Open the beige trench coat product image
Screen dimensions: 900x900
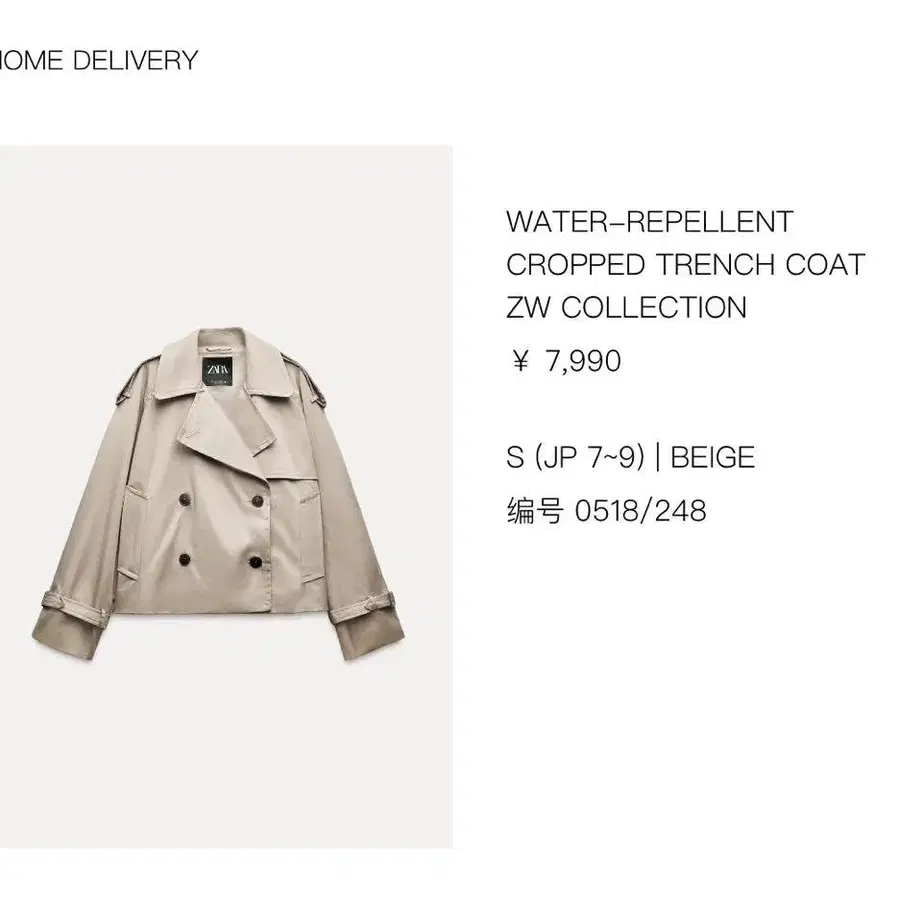click(226, 496)
